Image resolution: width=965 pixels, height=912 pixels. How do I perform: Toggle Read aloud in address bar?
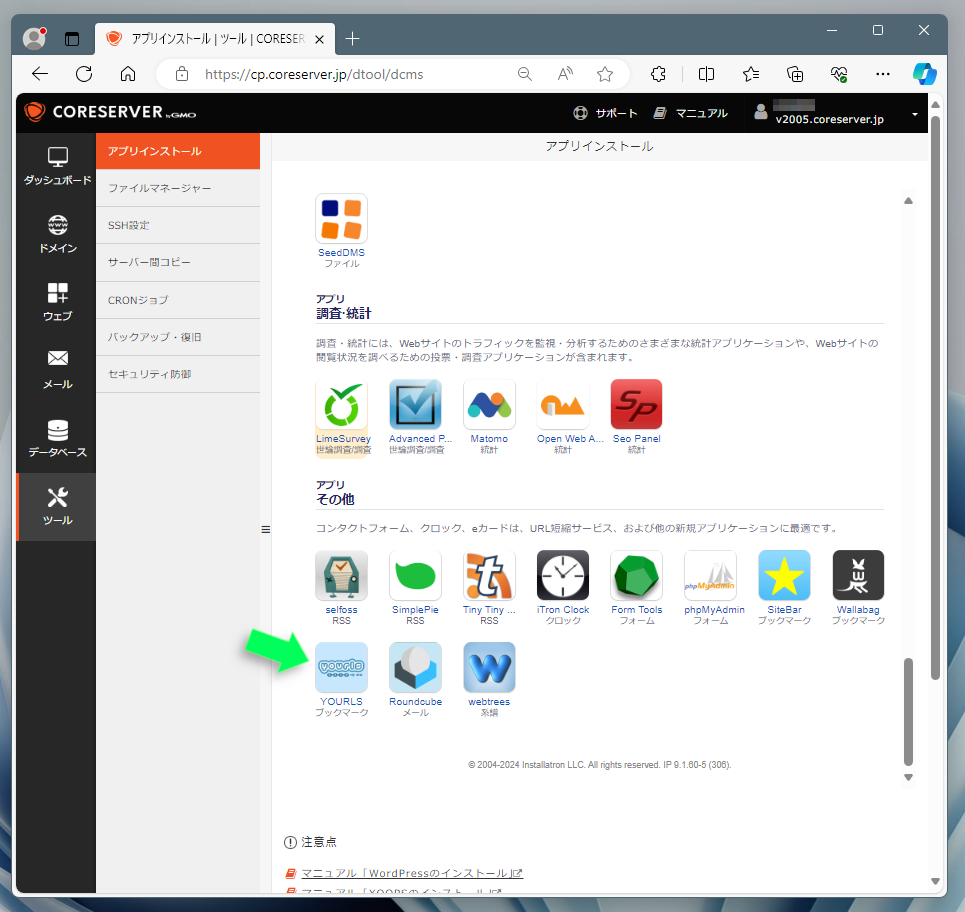point(565,74)
